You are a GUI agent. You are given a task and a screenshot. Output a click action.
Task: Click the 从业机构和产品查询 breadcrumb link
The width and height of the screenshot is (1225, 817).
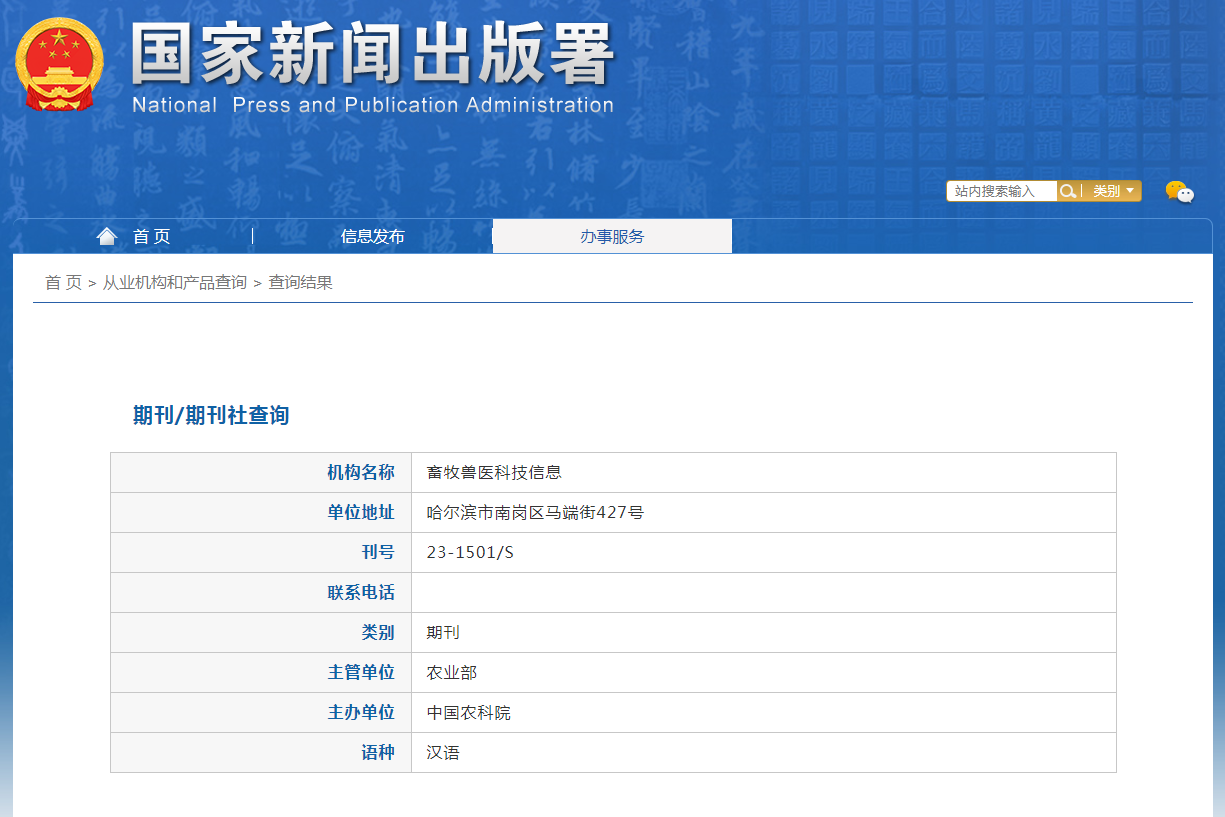coord(175,283)
